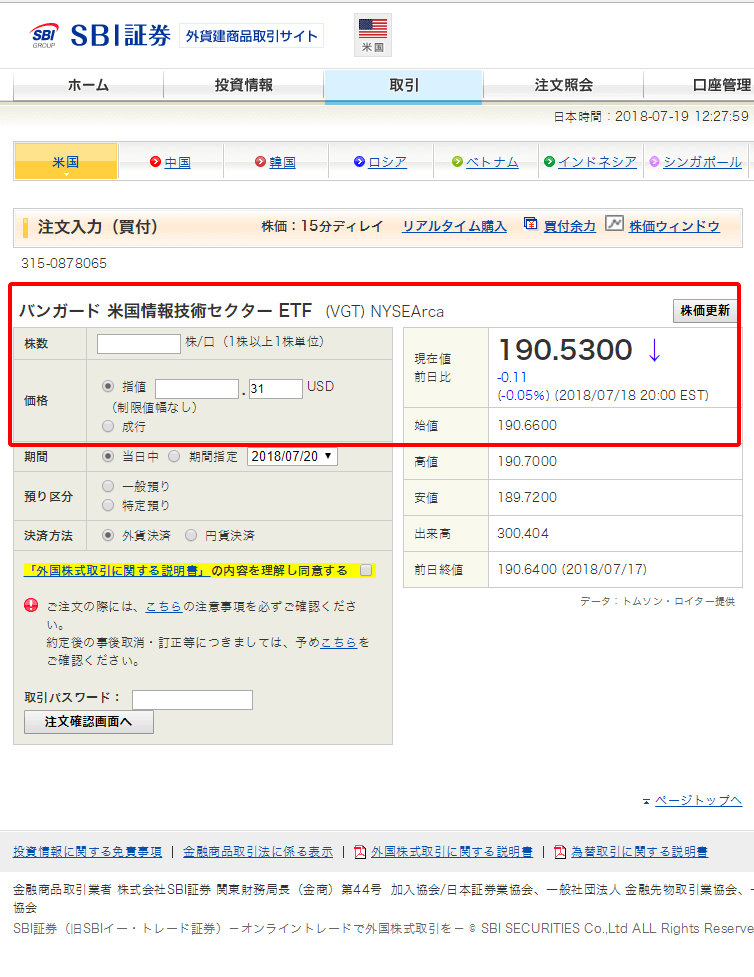This screenshot has width=754, height=977.
Task: Click the first こちら link about 注意事項
Action: coord(164,606)
